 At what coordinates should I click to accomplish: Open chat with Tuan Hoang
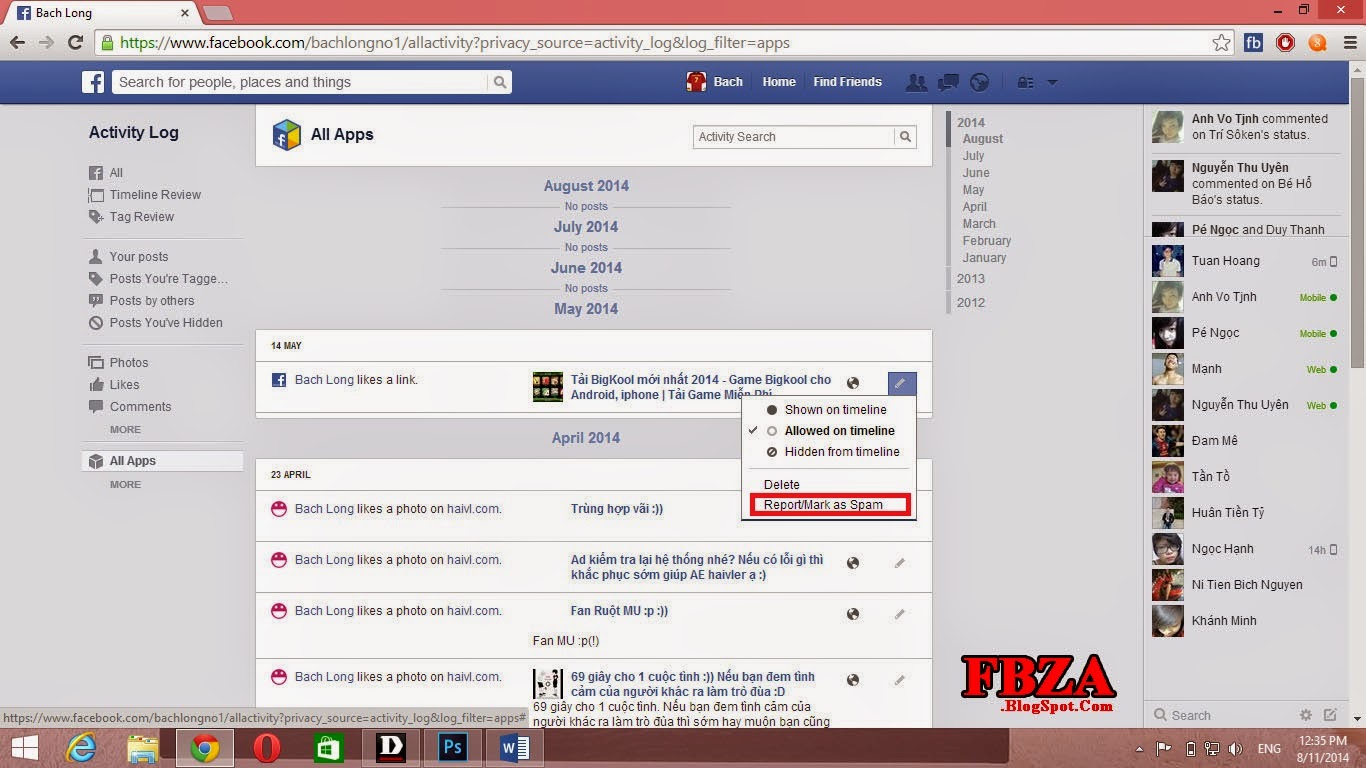[1244, 261]
